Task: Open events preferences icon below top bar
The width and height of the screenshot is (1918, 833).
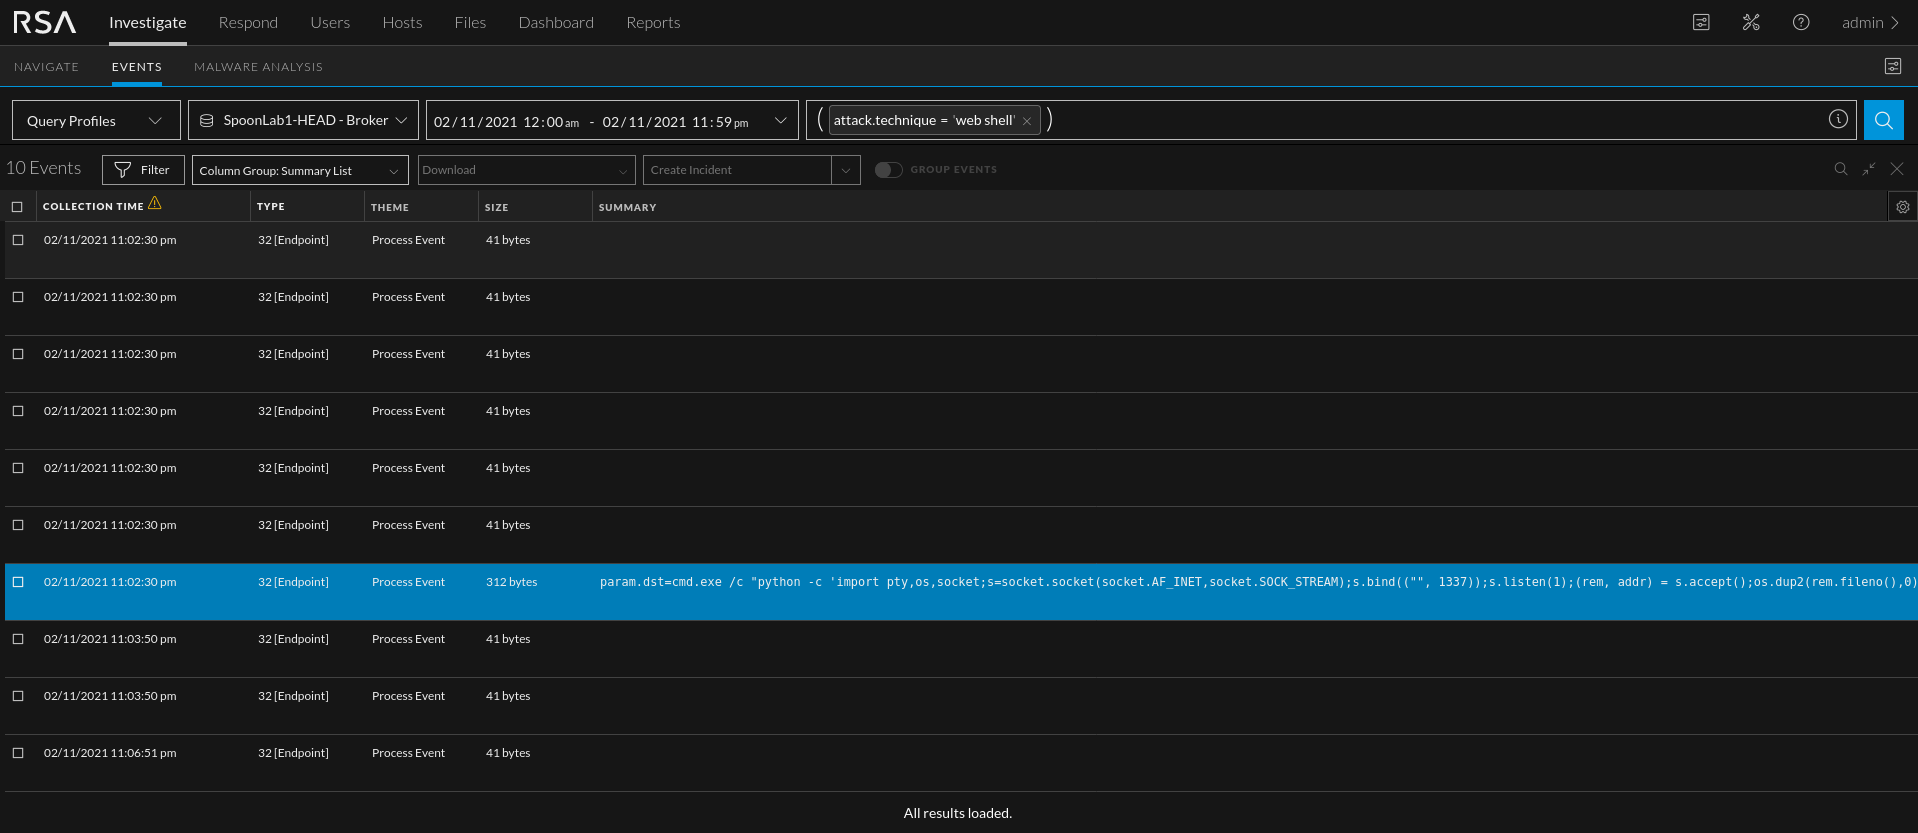Action: 1893,66
